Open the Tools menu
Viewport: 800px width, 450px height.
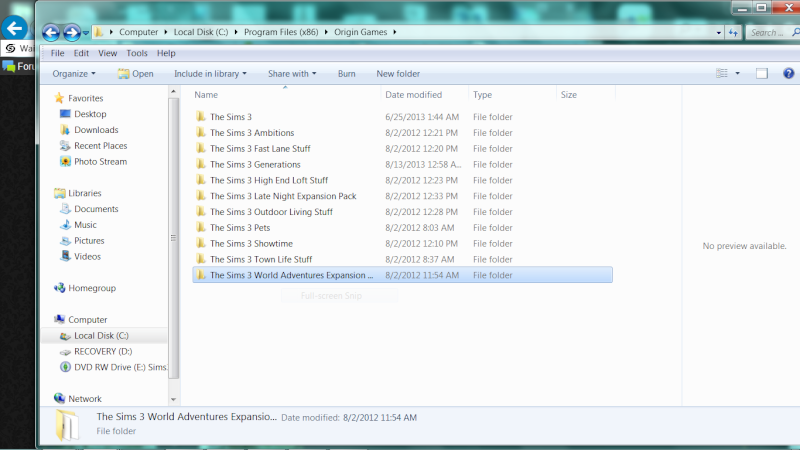137,53
